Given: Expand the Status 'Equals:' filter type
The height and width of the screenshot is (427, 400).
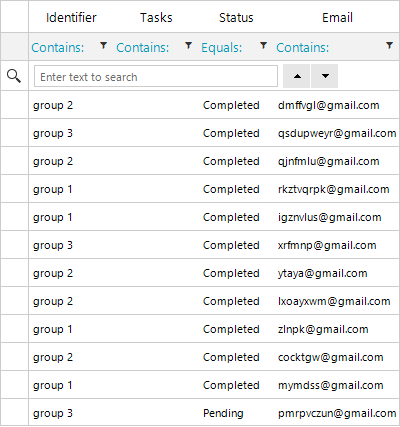Looking at the screenshot, I should (221, 47).
